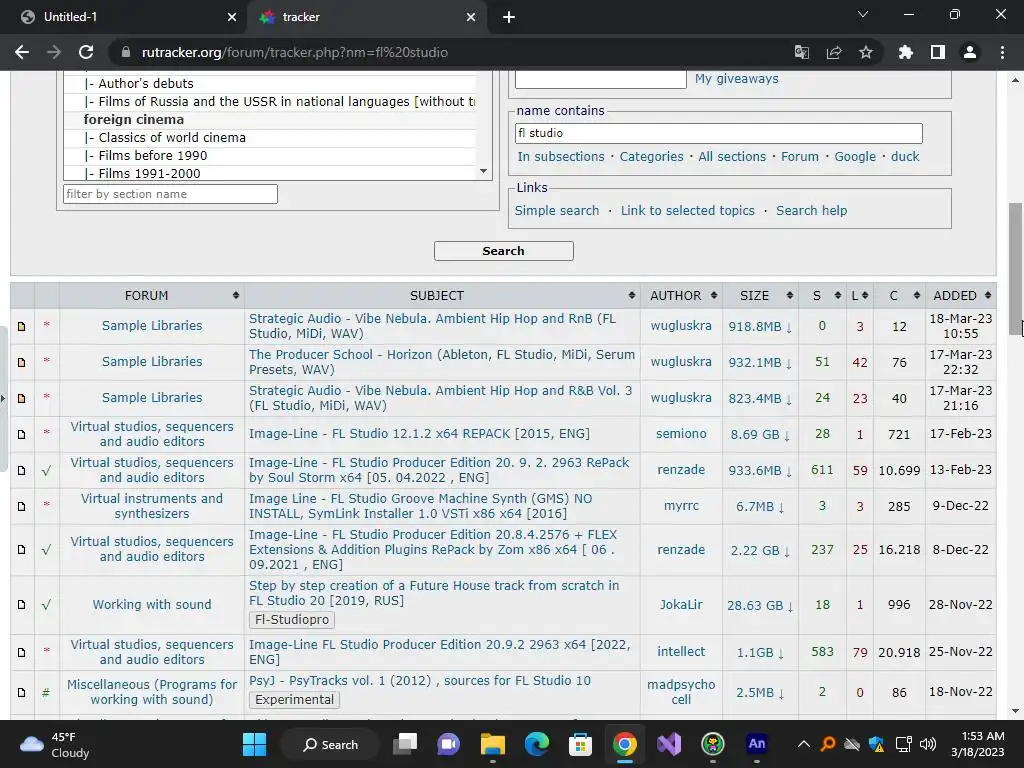The height and width of the screenshot is (768, 1024).
Task: Bookmark this page with the star
Action: click(x=866, y=52)
